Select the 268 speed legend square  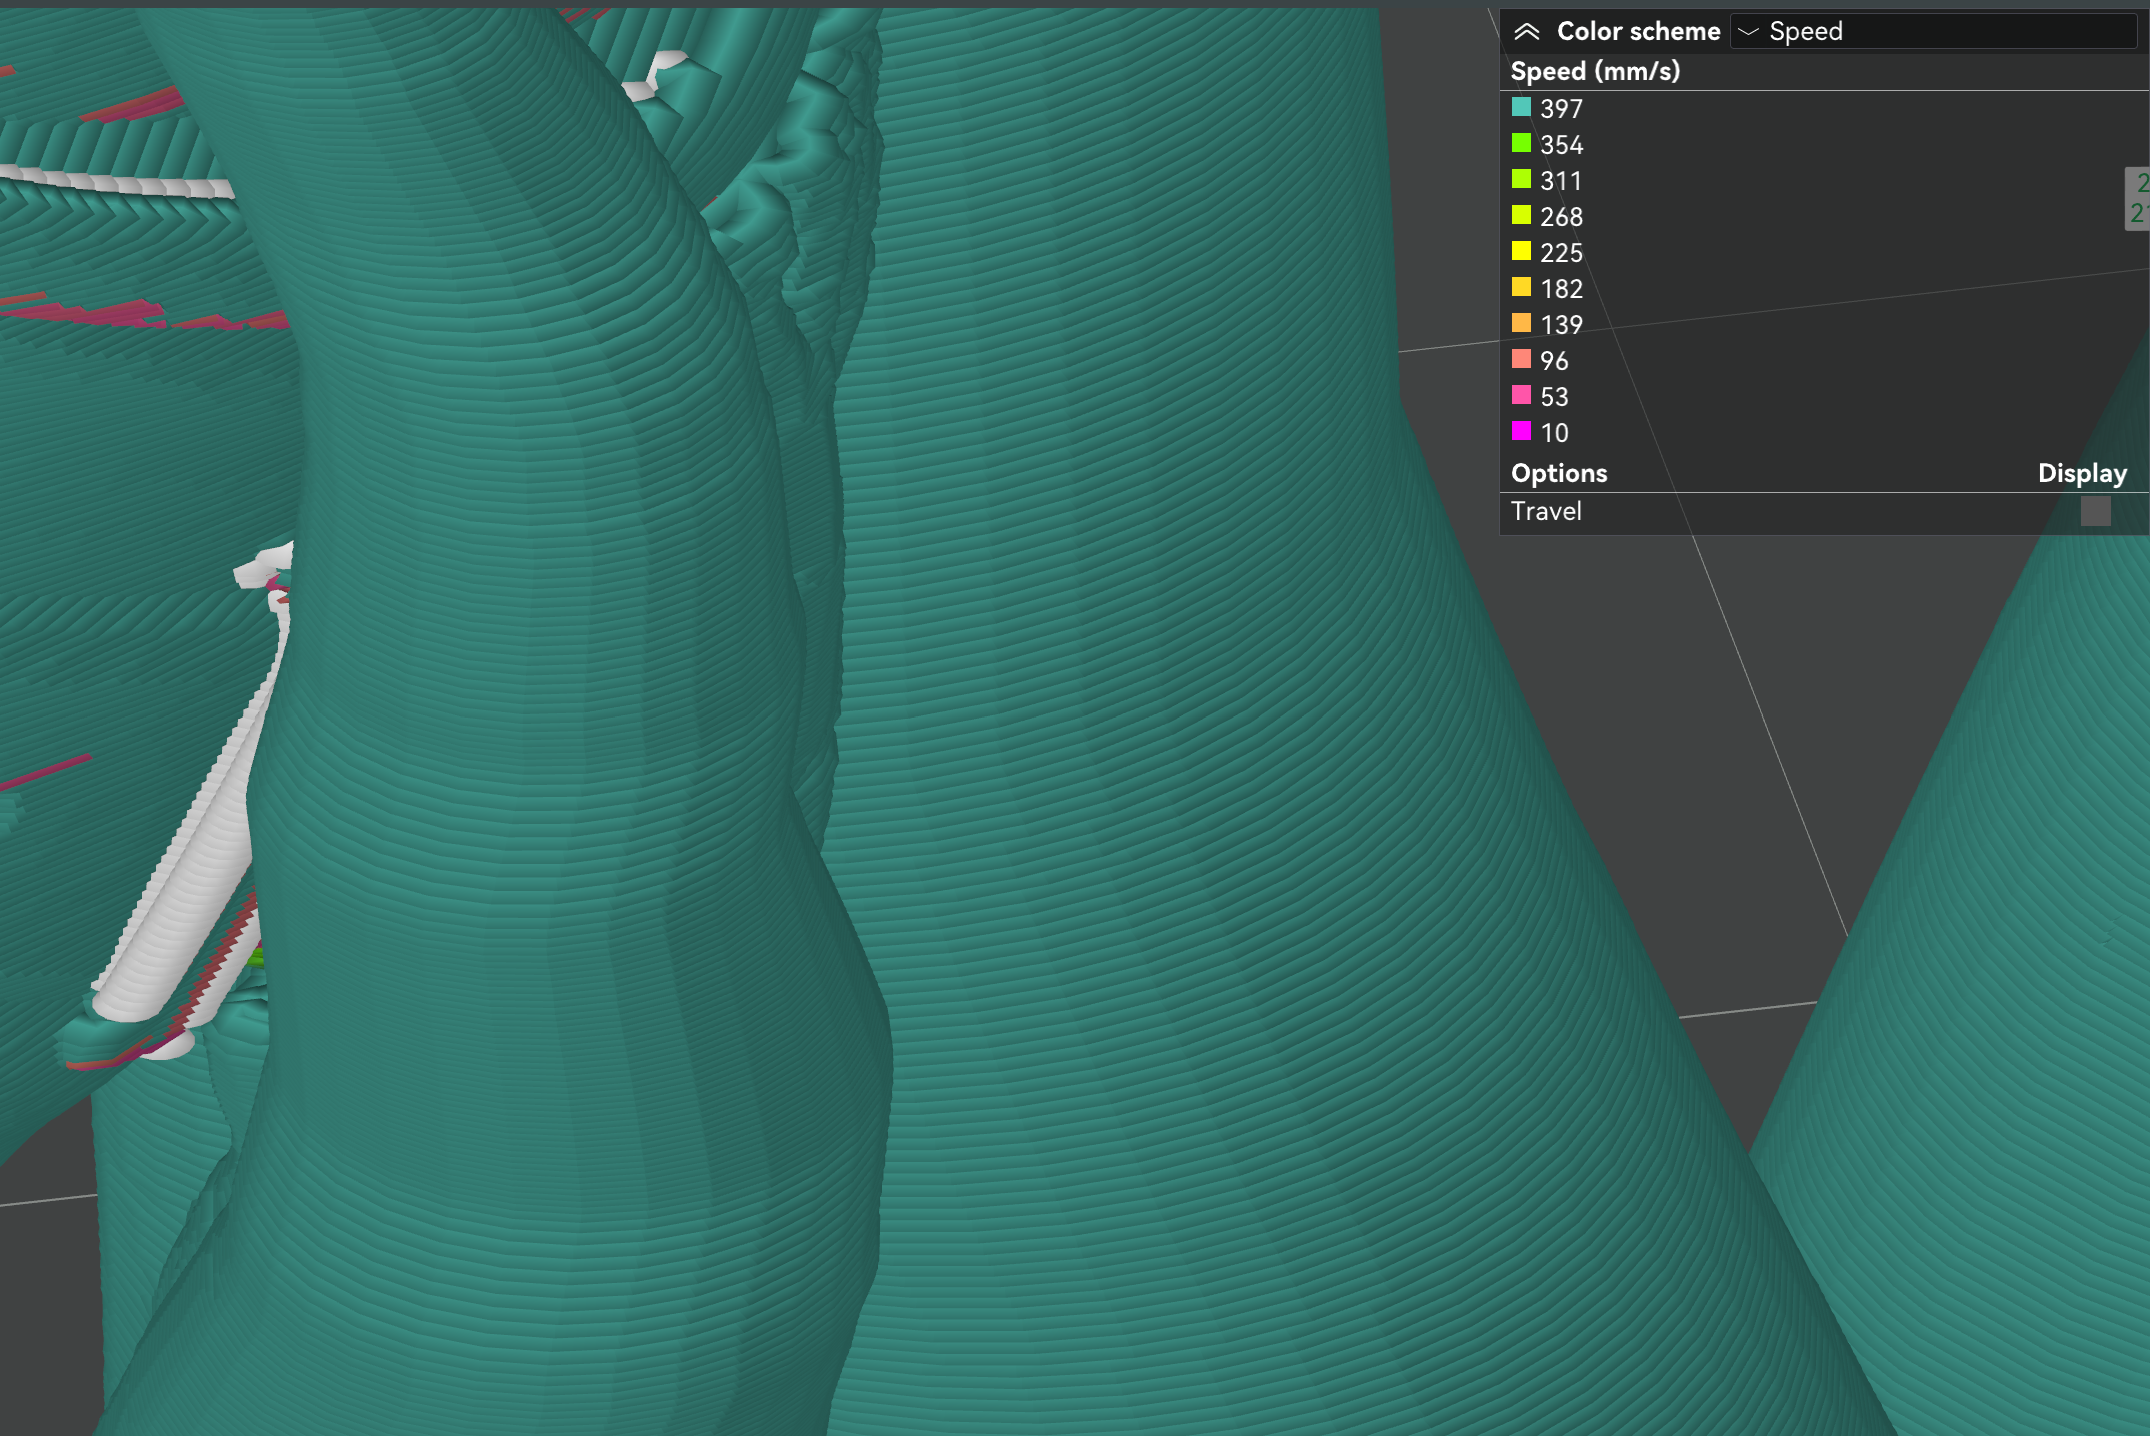point(1521,213)
